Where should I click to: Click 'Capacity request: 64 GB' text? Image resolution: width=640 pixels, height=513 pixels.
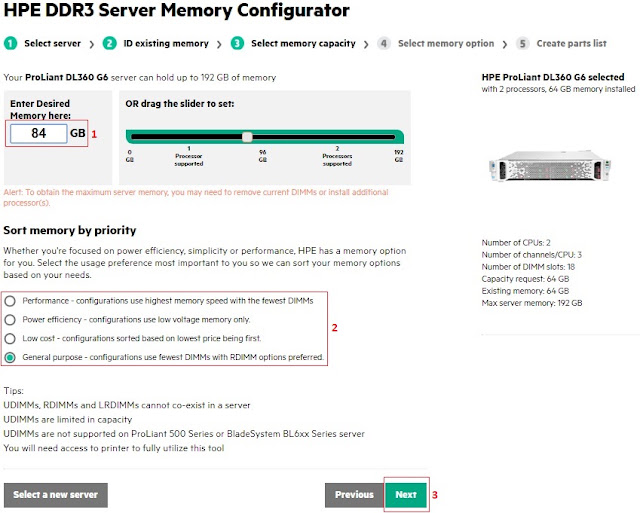click(525, 279)
